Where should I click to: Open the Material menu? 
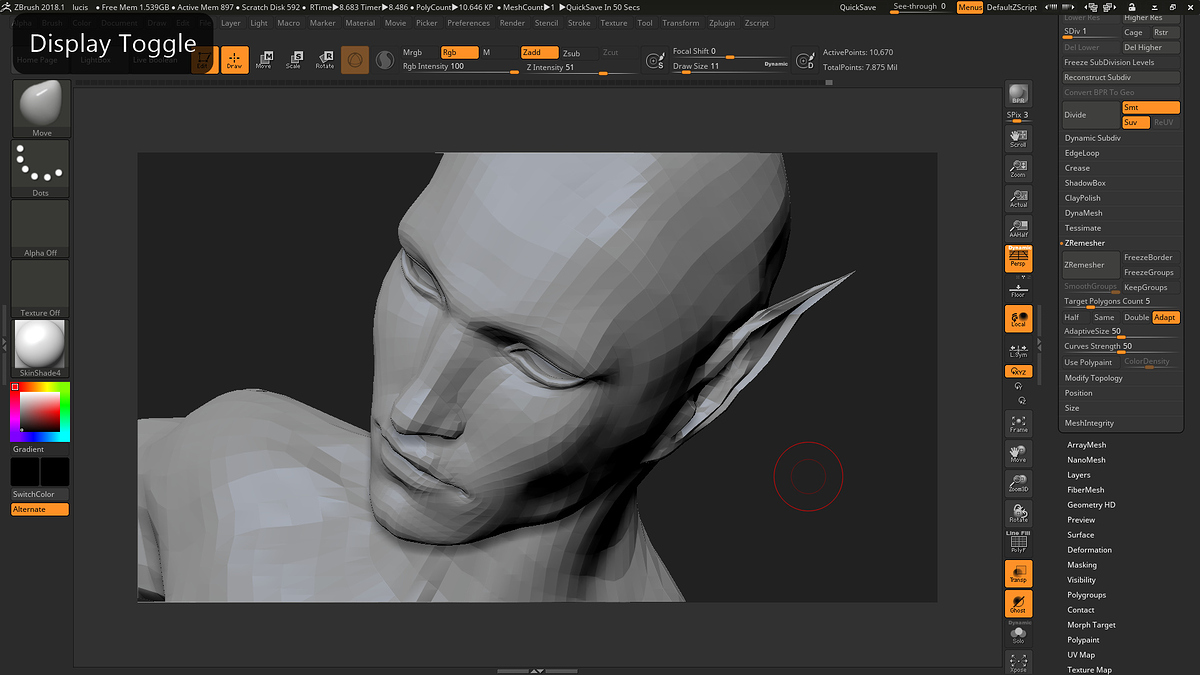click(360, 23)
